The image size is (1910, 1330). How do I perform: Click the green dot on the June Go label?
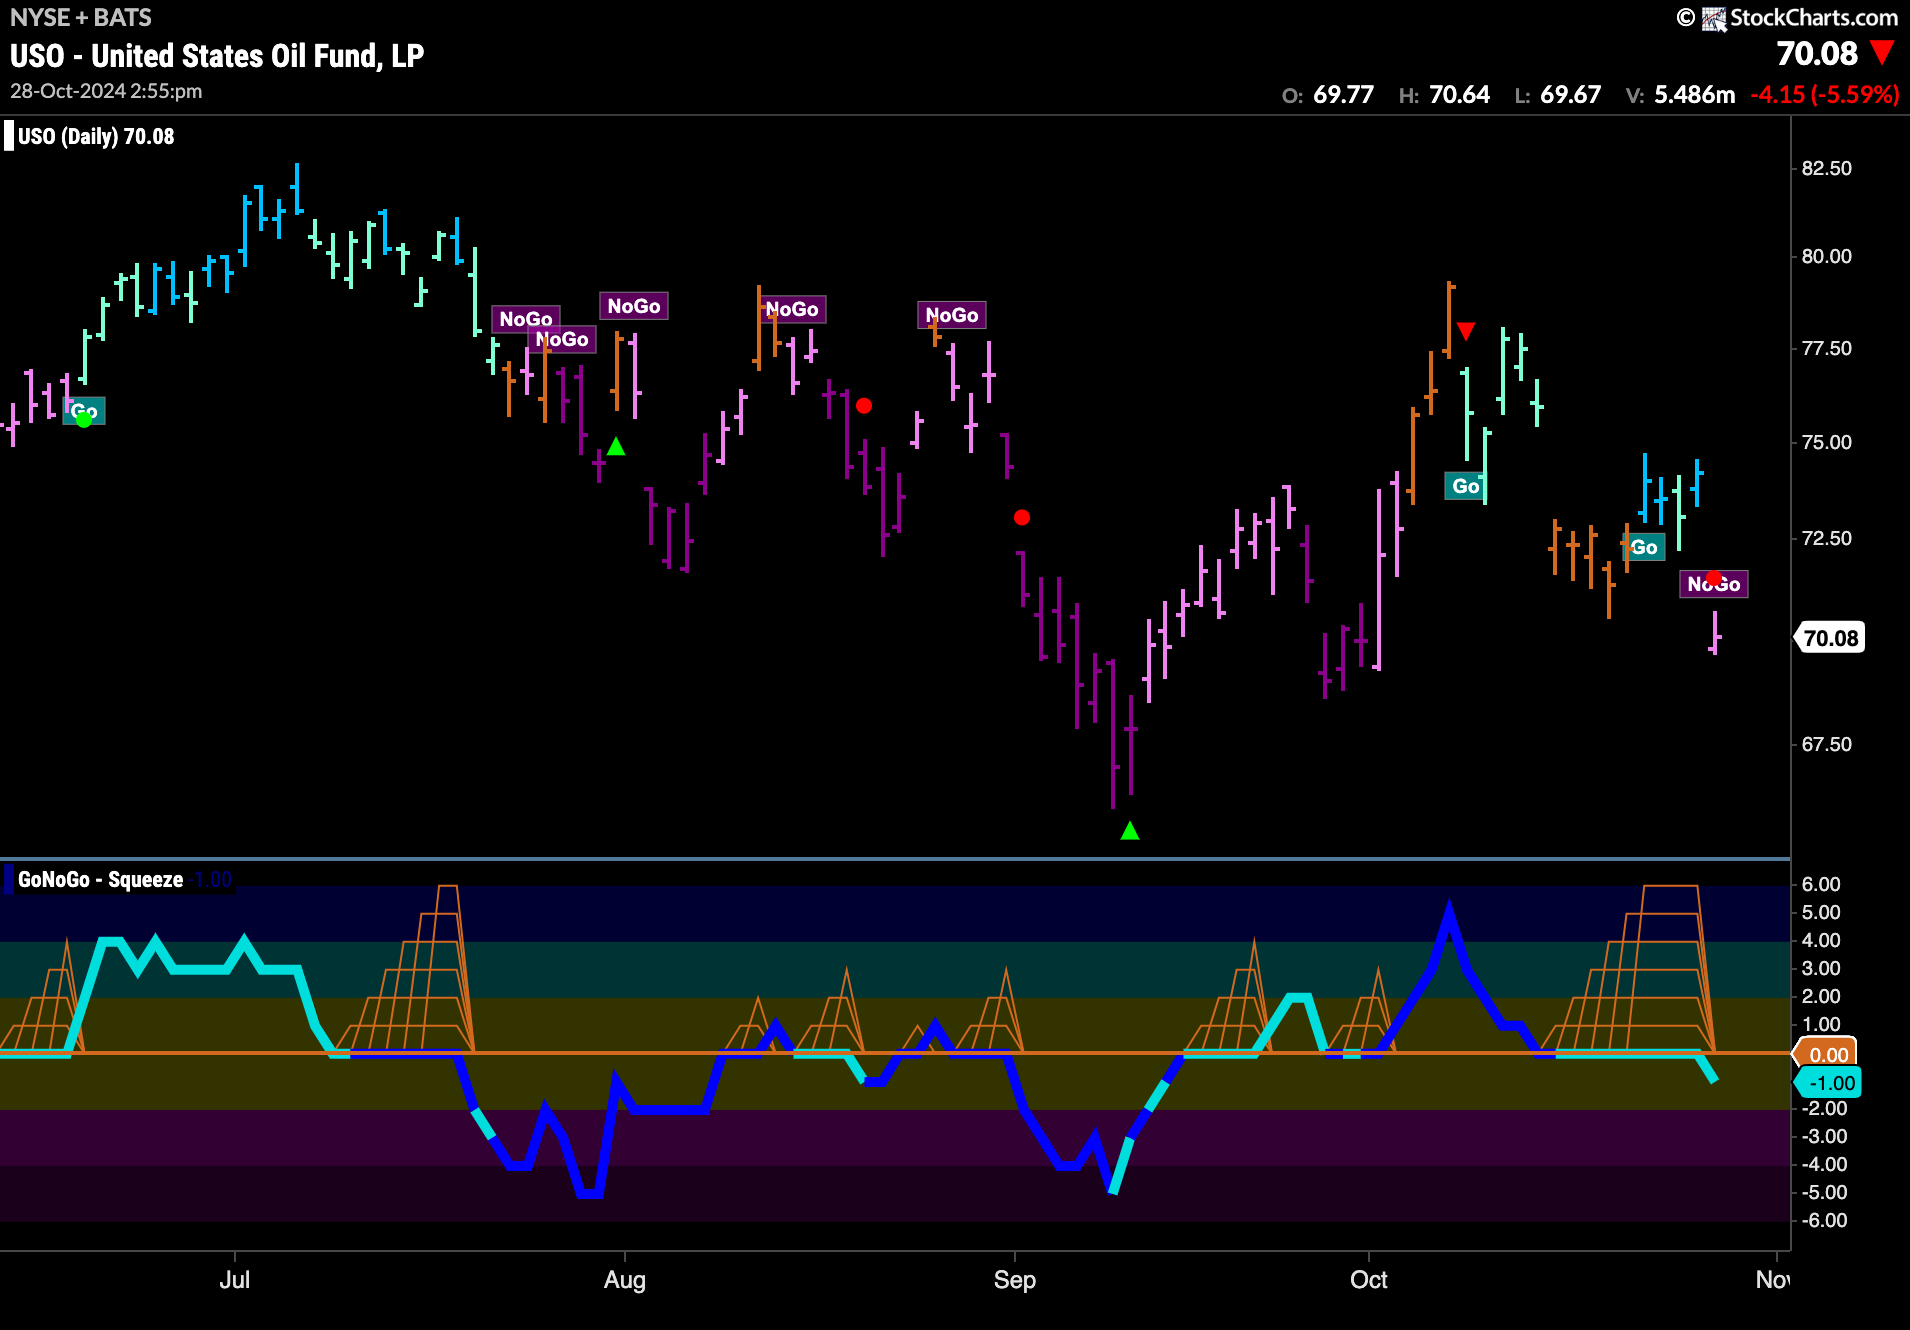[x=84, y=419]
